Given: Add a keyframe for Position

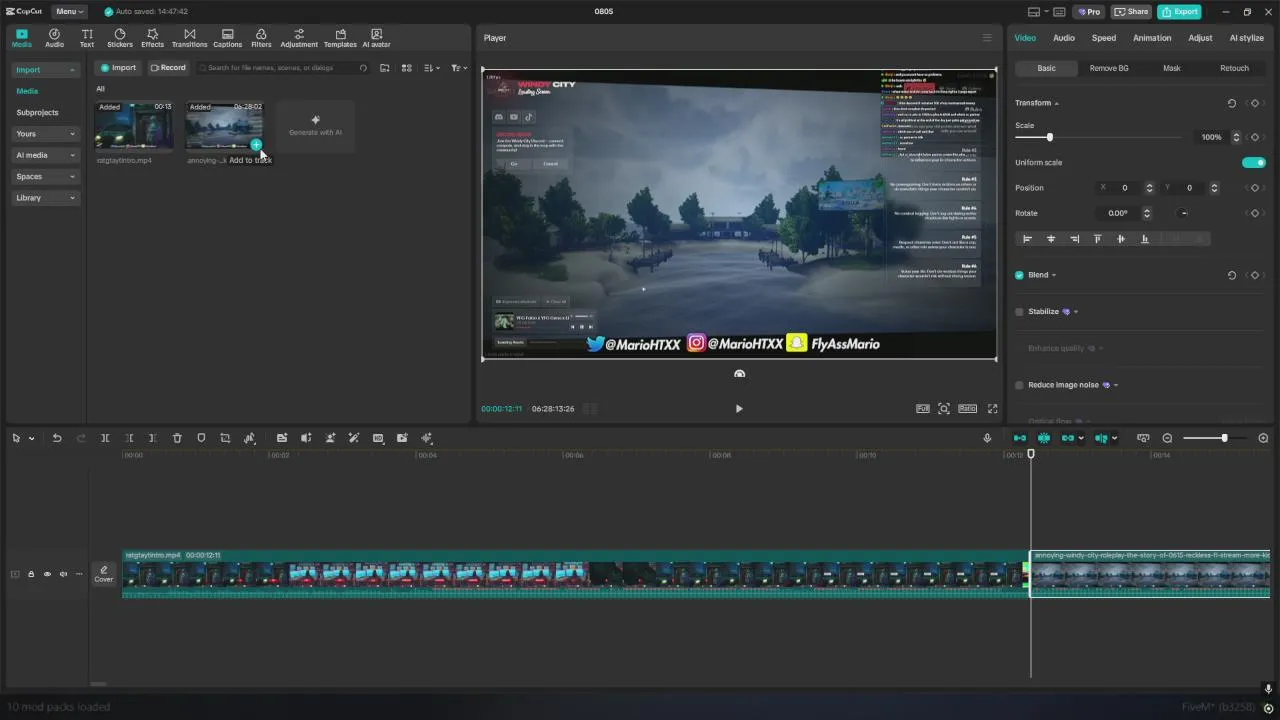Looking at the screenshot, I should pyautogui.click(x=1254, y=188).
